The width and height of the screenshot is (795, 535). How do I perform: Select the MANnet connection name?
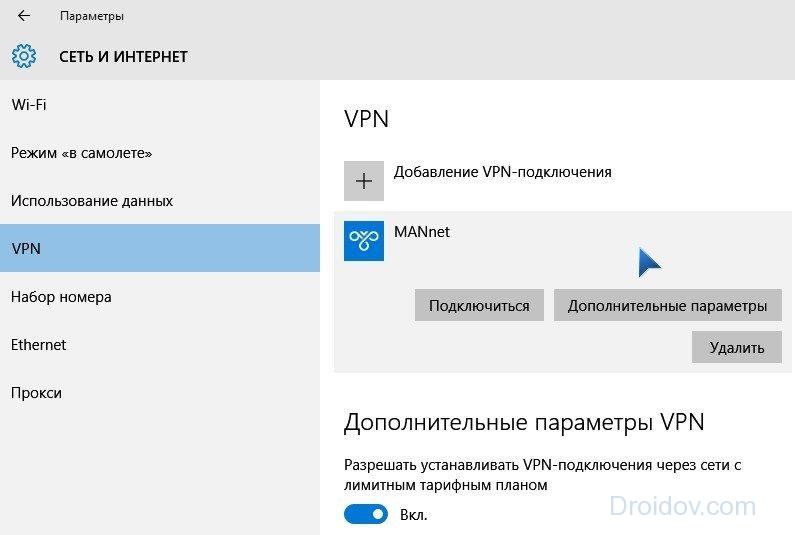click(422, 232)
